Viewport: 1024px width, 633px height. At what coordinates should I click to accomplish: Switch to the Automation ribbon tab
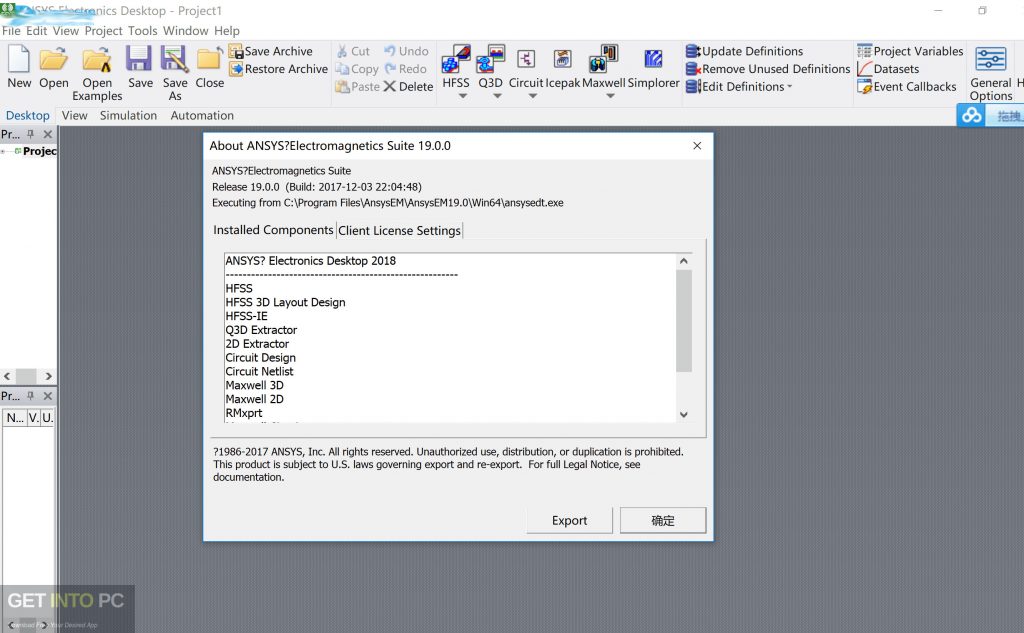(x=202, y=116)
